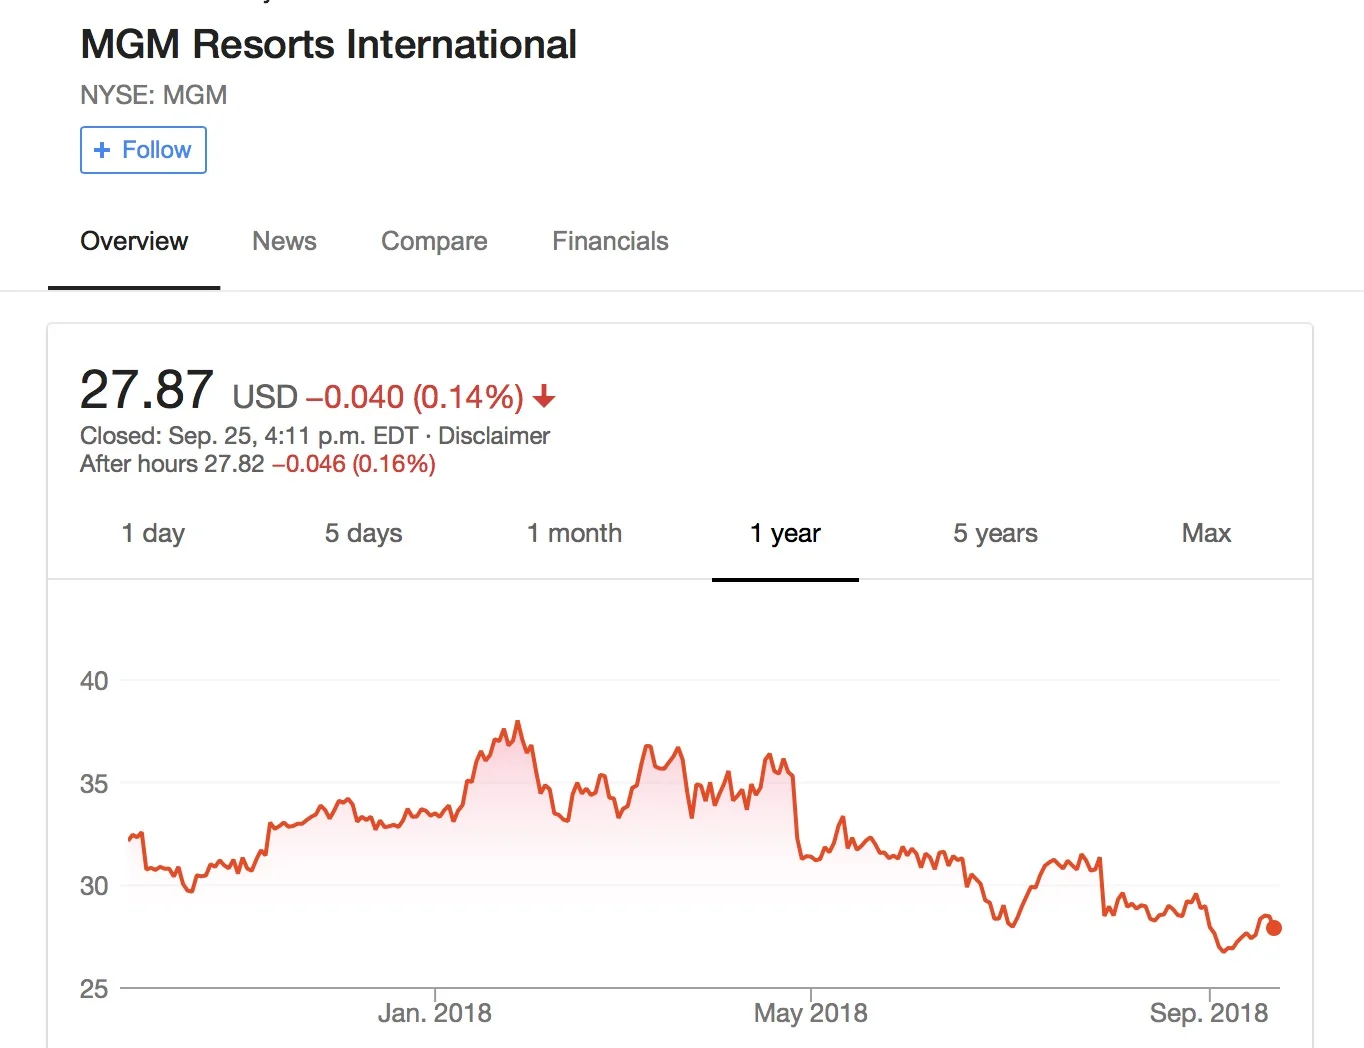Switch chart to 5 years range

click(x=995, y=533)
